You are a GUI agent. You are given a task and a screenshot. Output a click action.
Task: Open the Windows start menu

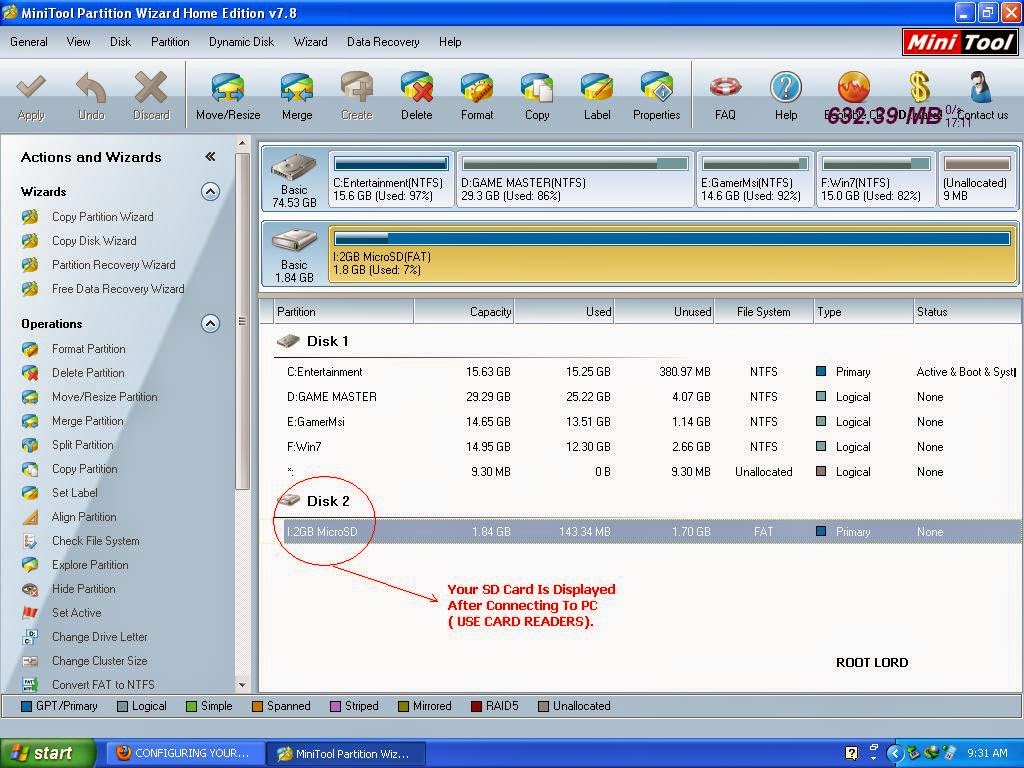[x=48, y=753]
